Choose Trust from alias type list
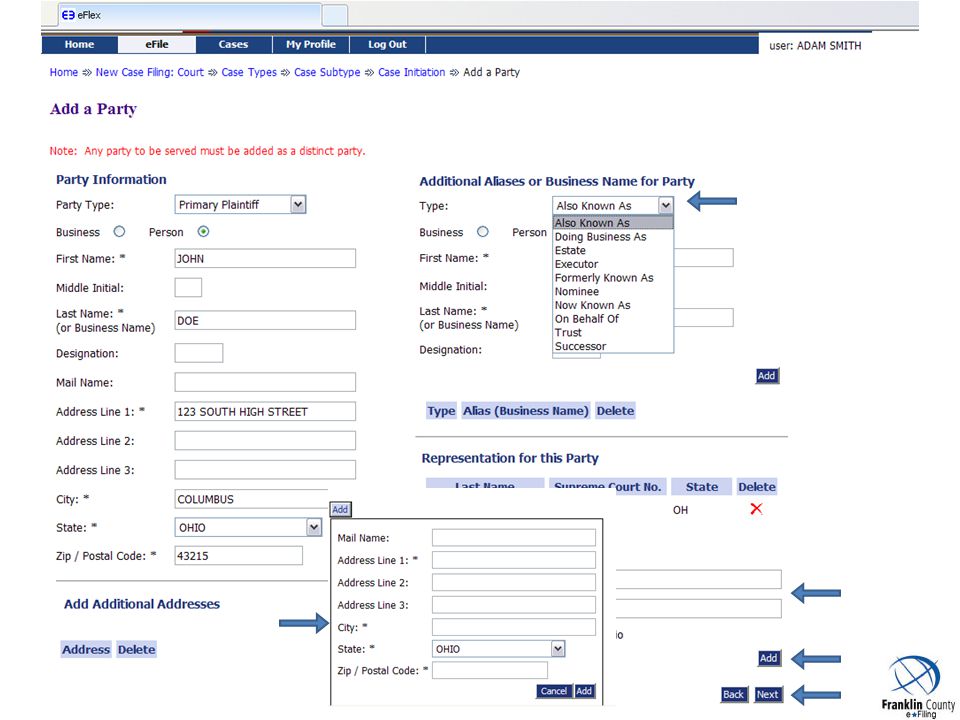960x720 pixels. click(613, 332)
